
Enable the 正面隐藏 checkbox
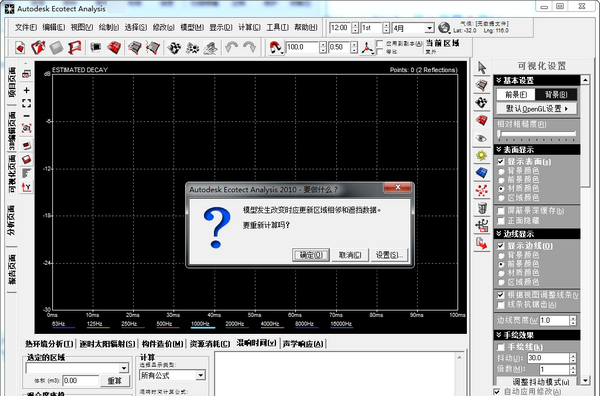(501, 221)
